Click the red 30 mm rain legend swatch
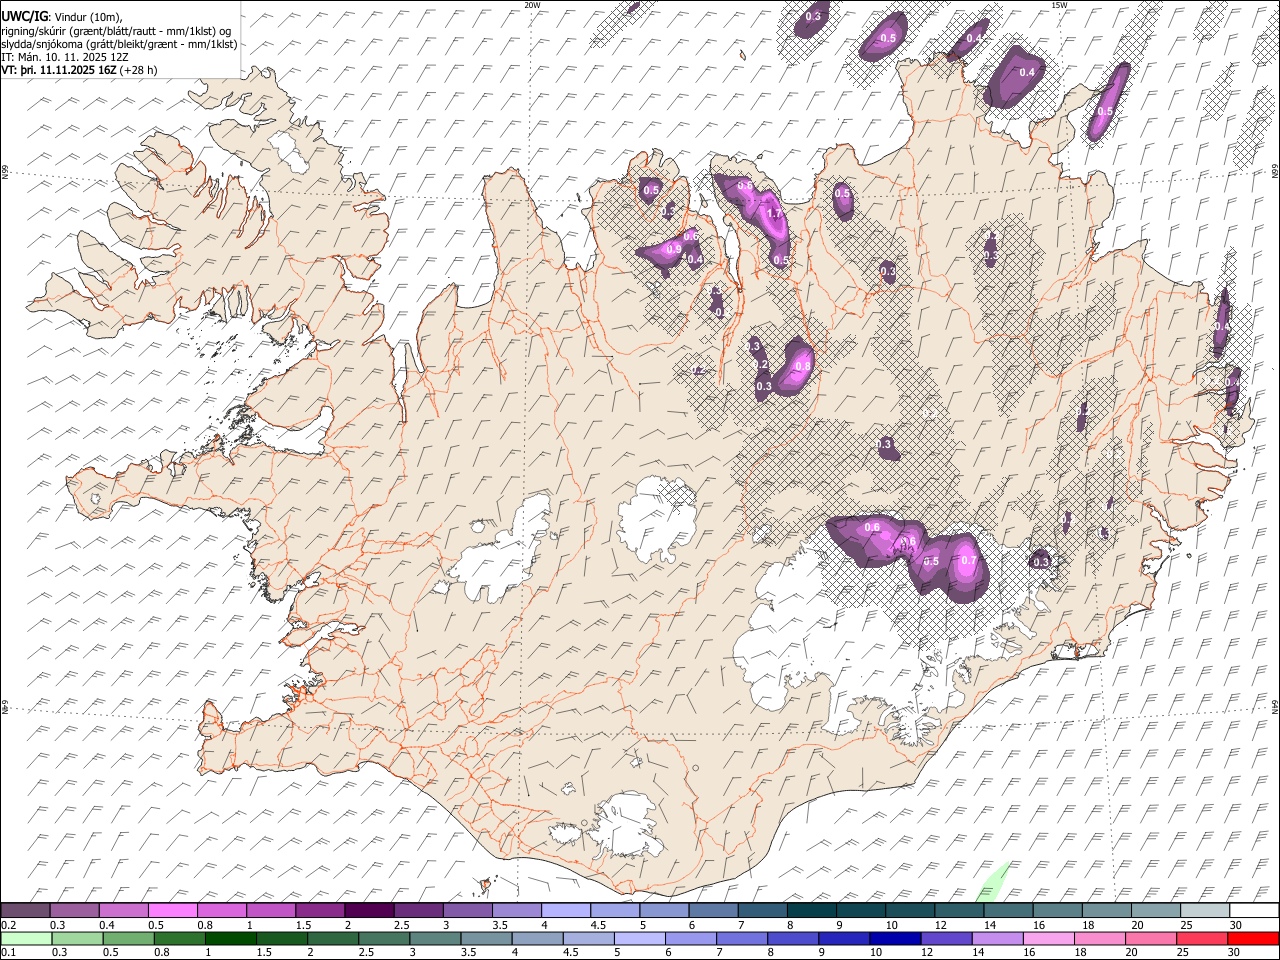Screen dimensions: 1280x960 1253,938
